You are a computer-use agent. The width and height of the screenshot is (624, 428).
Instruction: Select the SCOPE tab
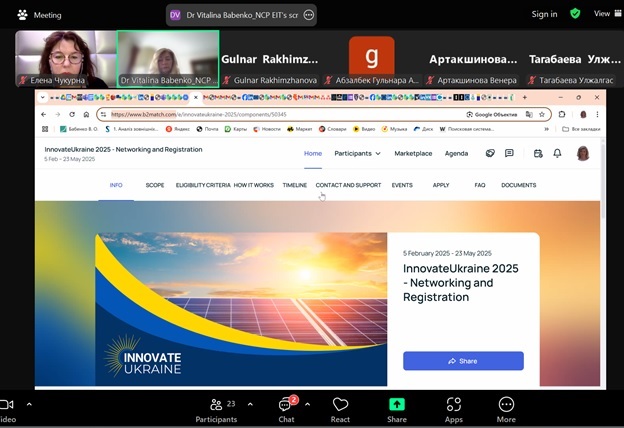tap(155, 185)
